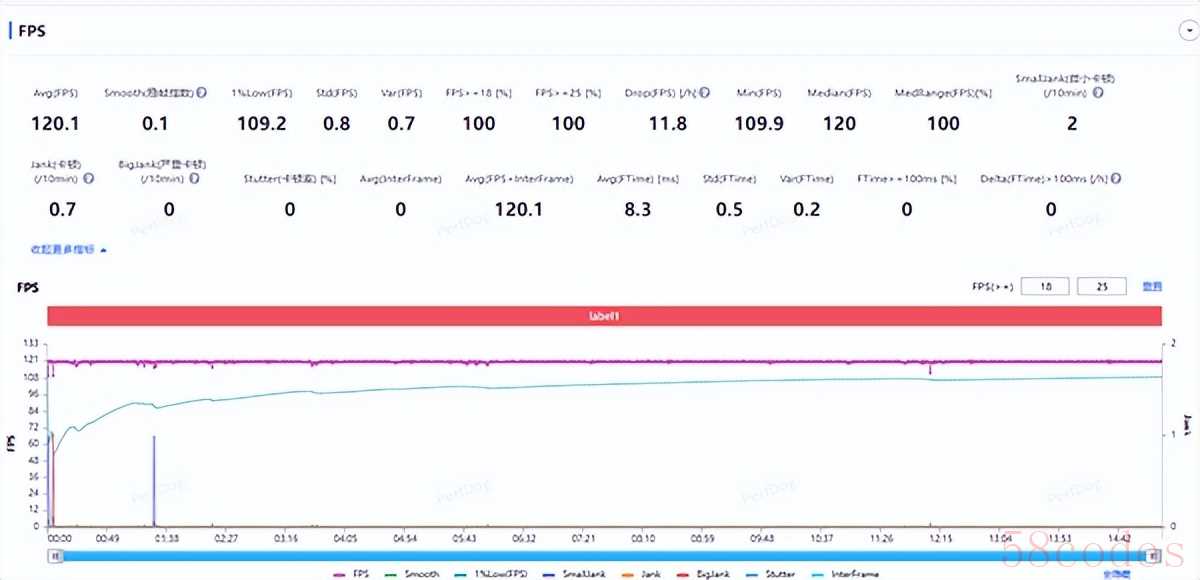The height and width of the screenshot is (580, 1200).
Task: Collapse the extra metrics link below Jank
Action: click(x=68, y=249)
